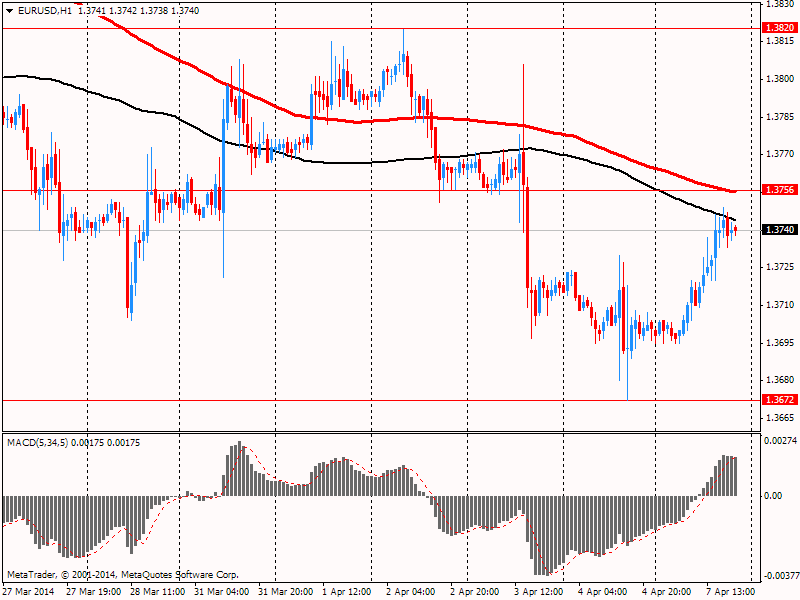Screen dimensions: 800x600
Task: Open the chart dropdown triangle beside EURUSD,H1
Action: (10, 11)
